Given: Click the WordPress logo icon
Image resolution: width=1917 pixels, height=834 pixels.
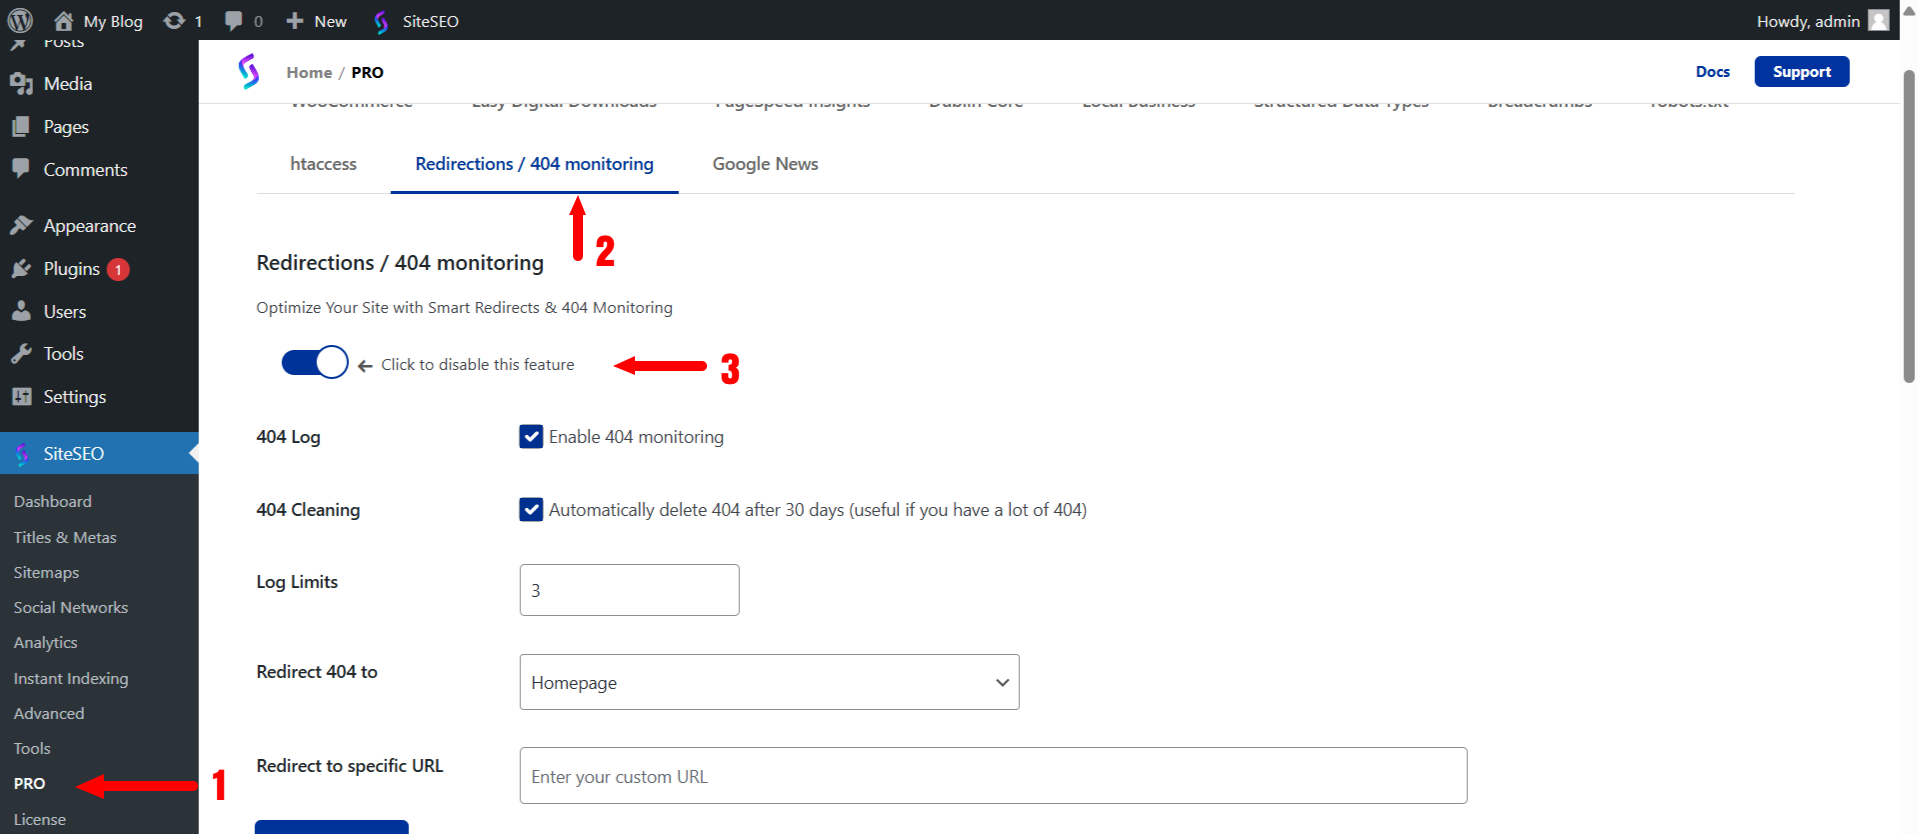Looking at the screenshot, I should (x=20, y=20).
